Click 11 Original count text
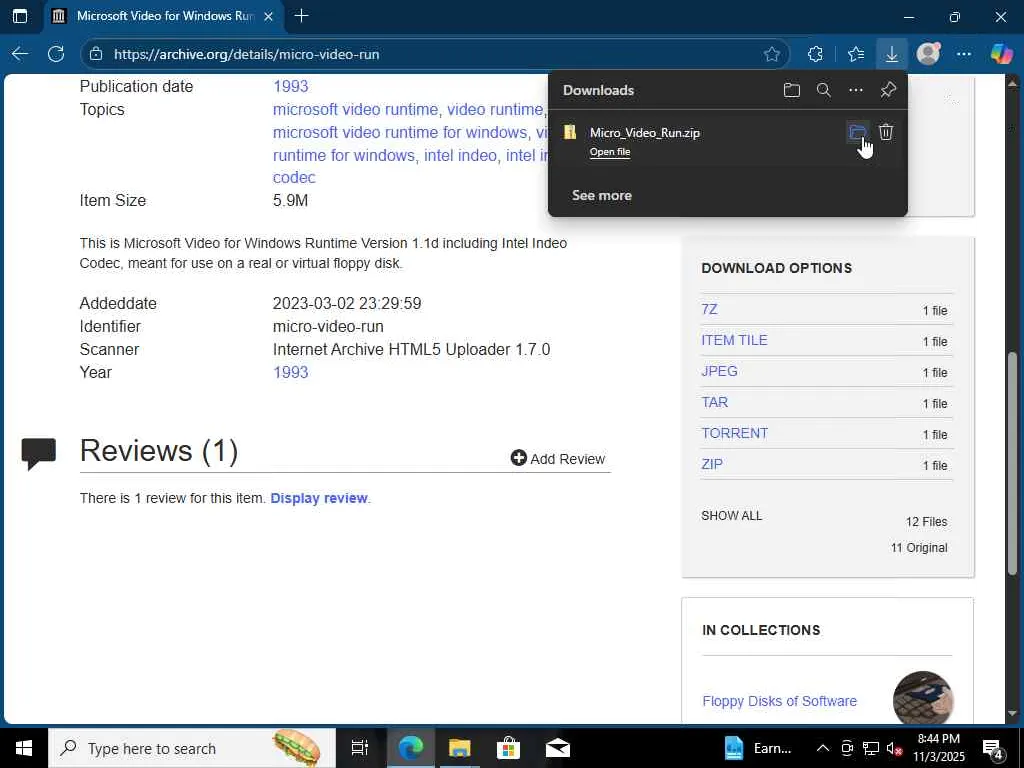The height and width of the screenshot is (768, 1024). tap(919, 548)
